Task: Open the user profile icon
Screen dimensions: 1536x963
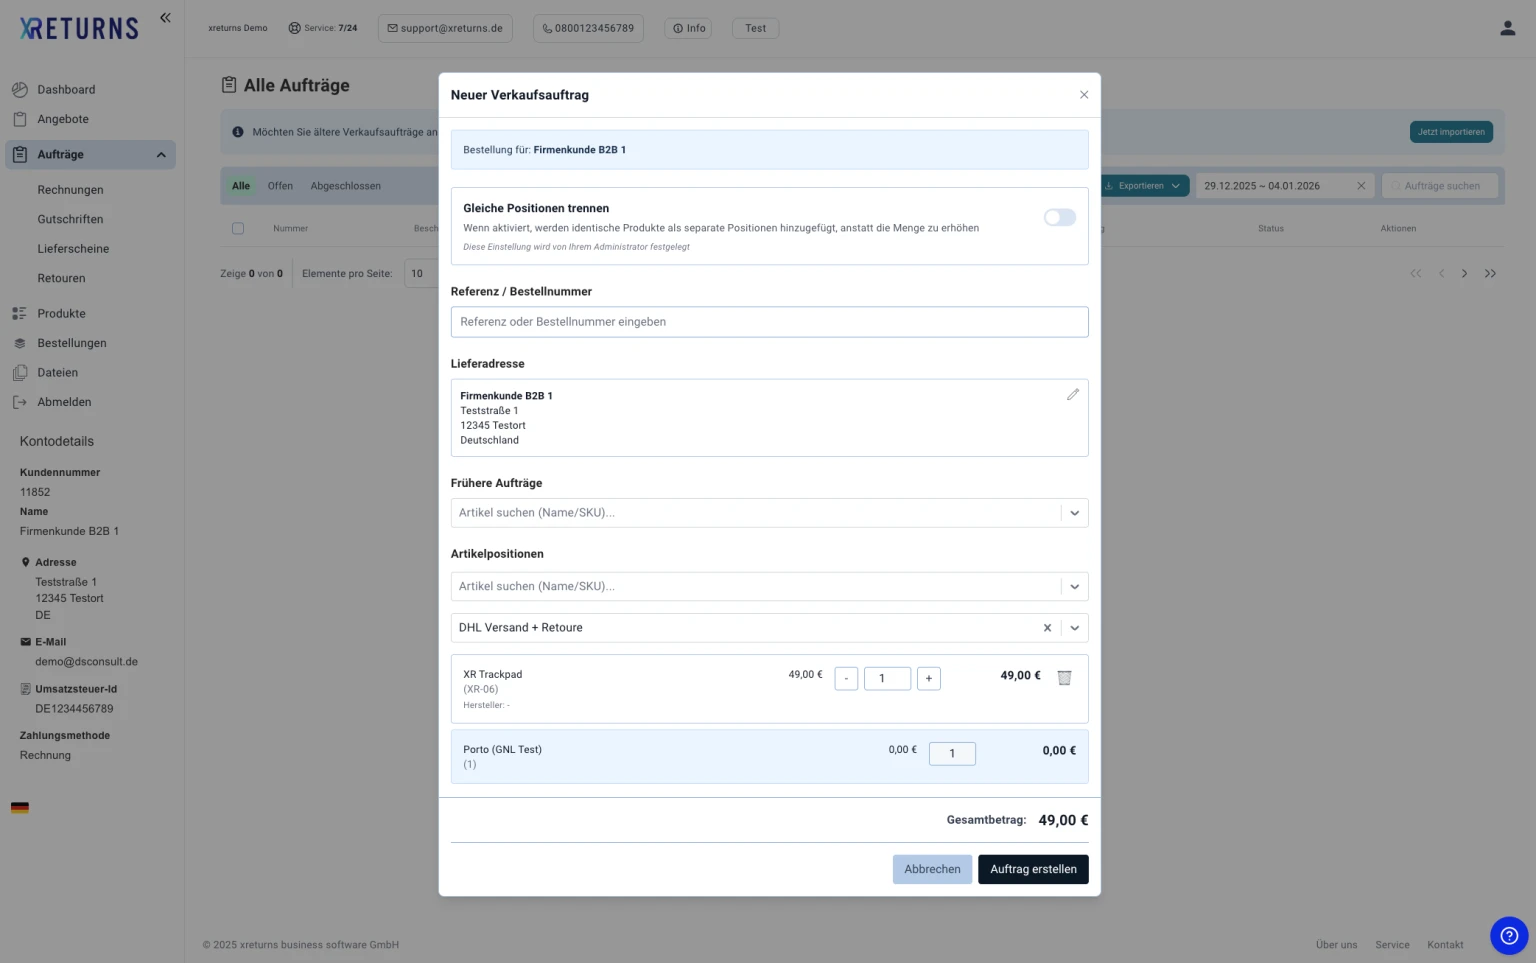Action: point(1507,28)
